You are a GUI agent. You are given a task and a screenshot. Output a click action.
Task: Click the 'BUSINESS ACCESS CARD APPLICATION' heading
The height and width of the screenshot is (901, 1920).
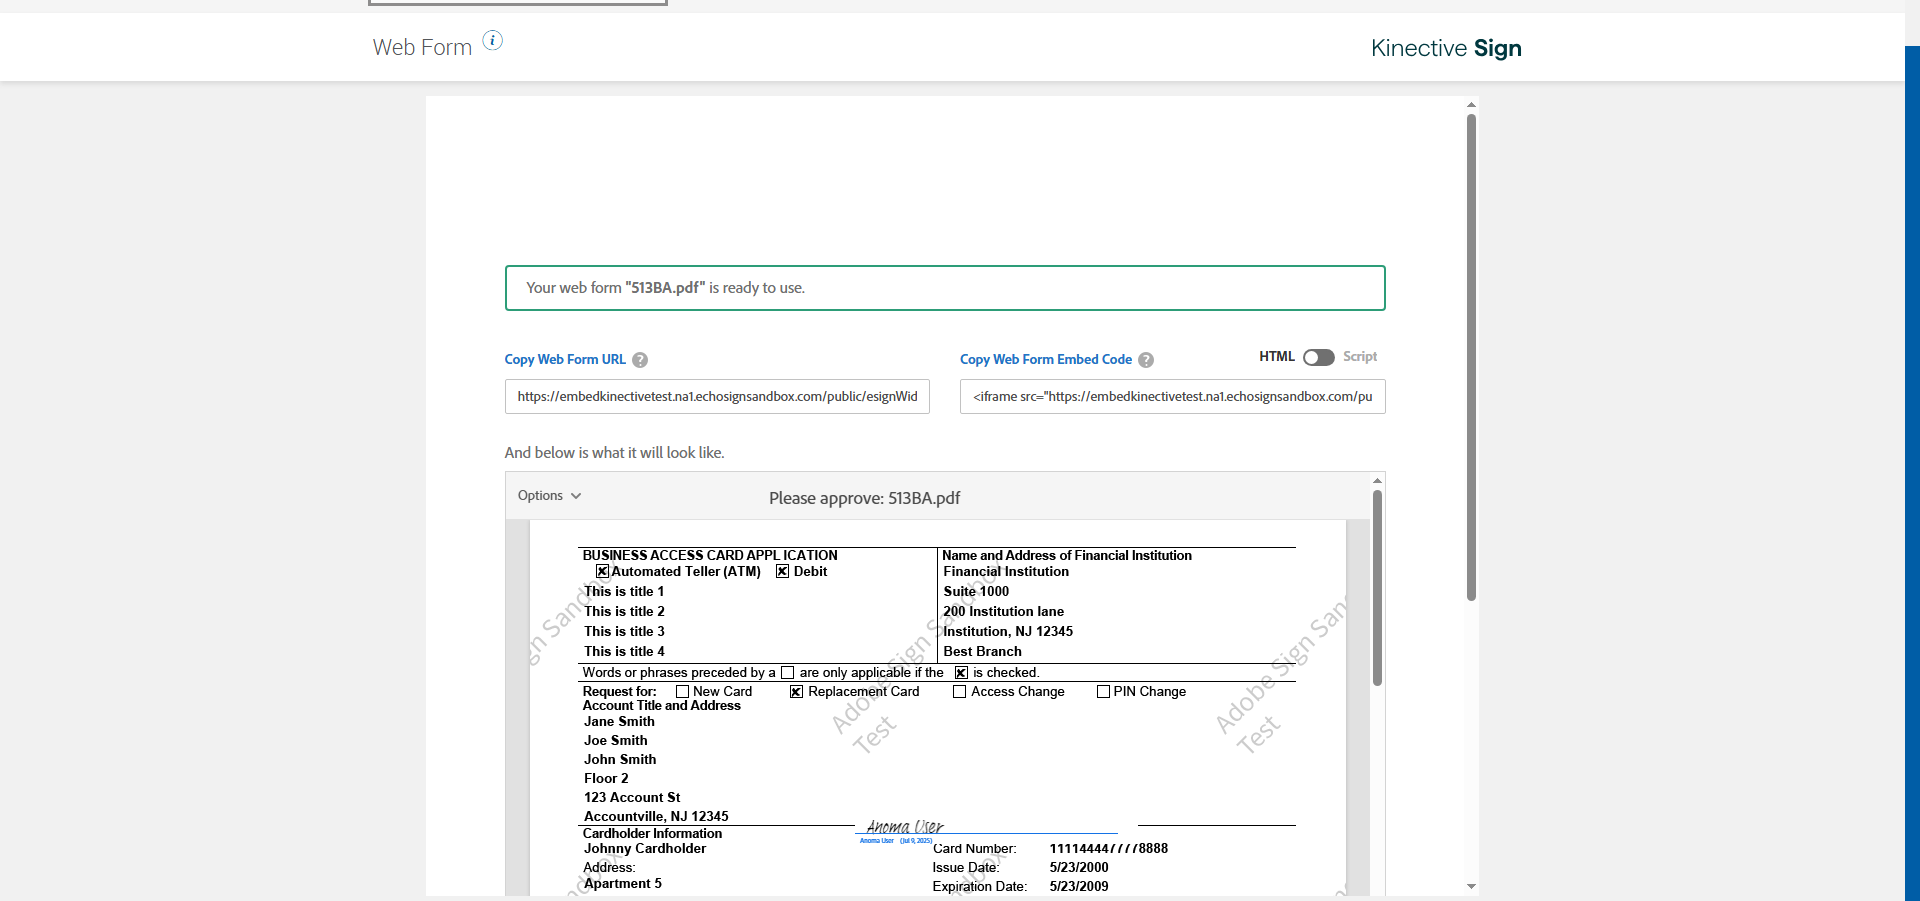coord(710,556)
